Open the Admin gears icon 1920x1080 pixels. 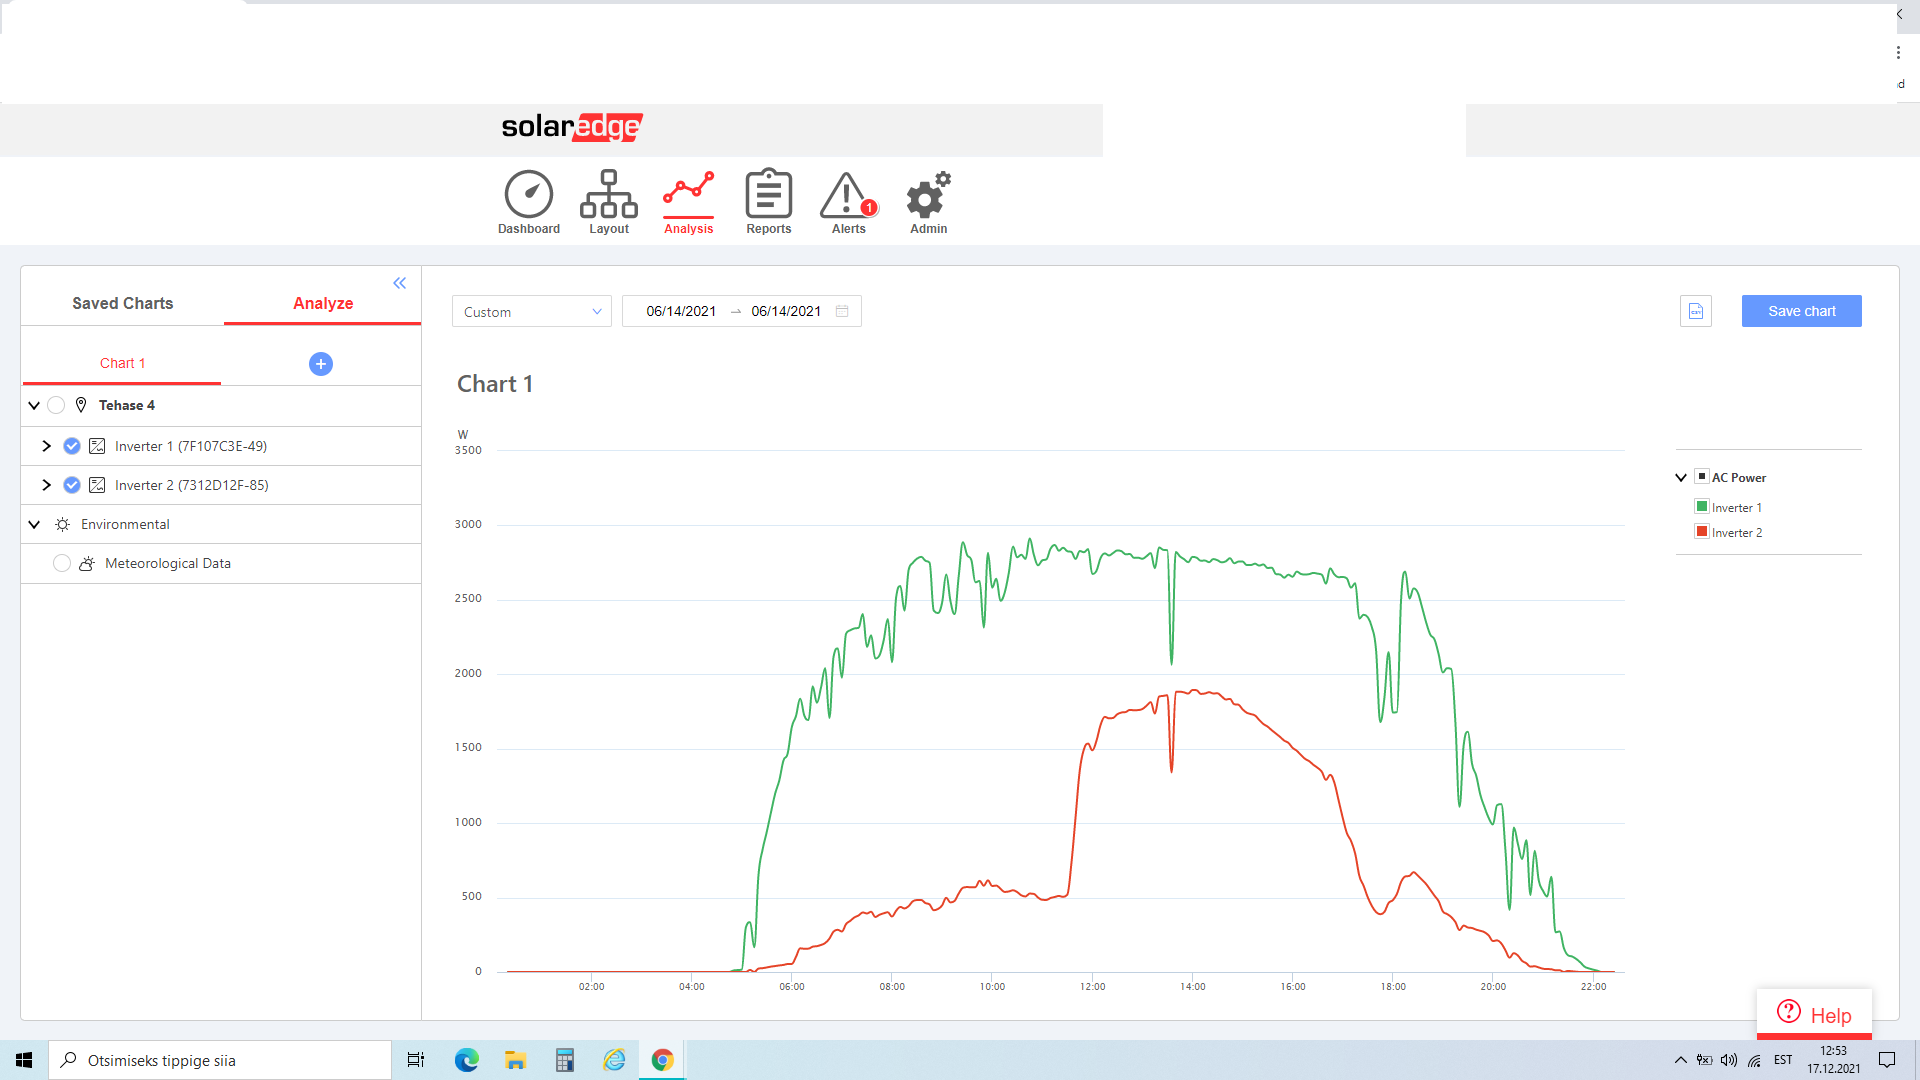point(927,195)
